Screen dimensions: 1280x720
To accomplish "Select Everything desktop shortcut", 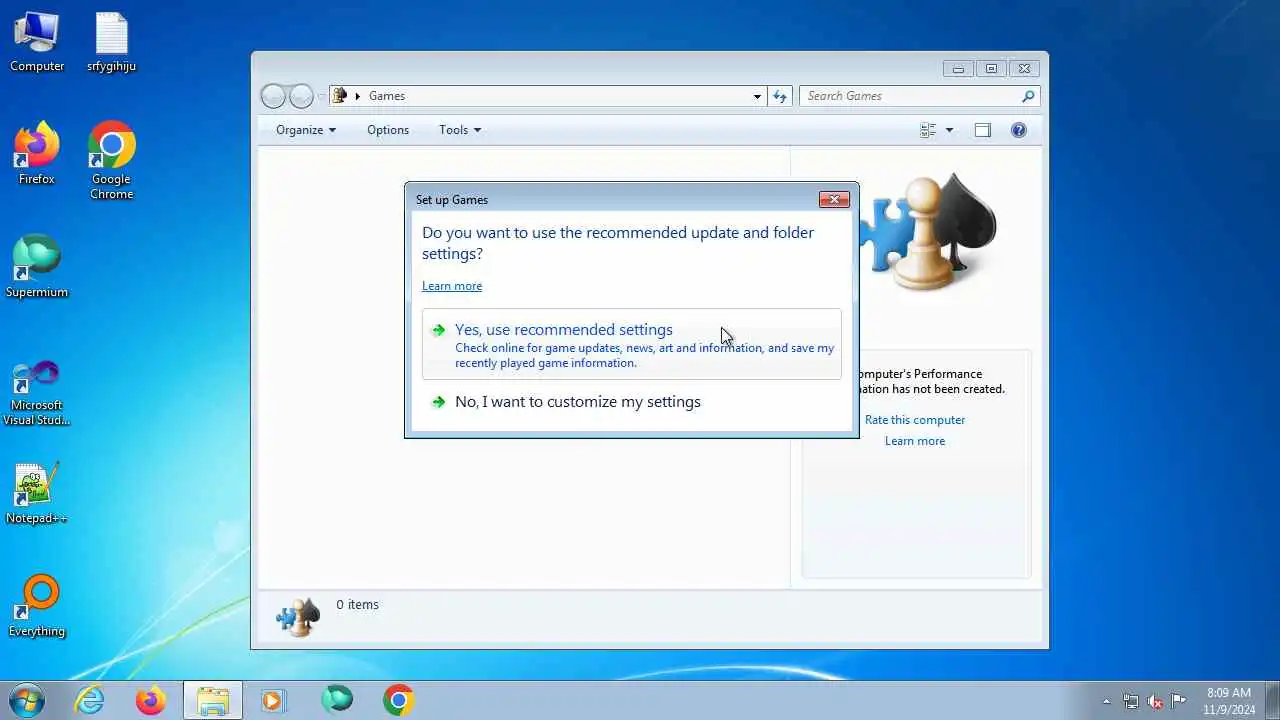I will coord(37,606).
